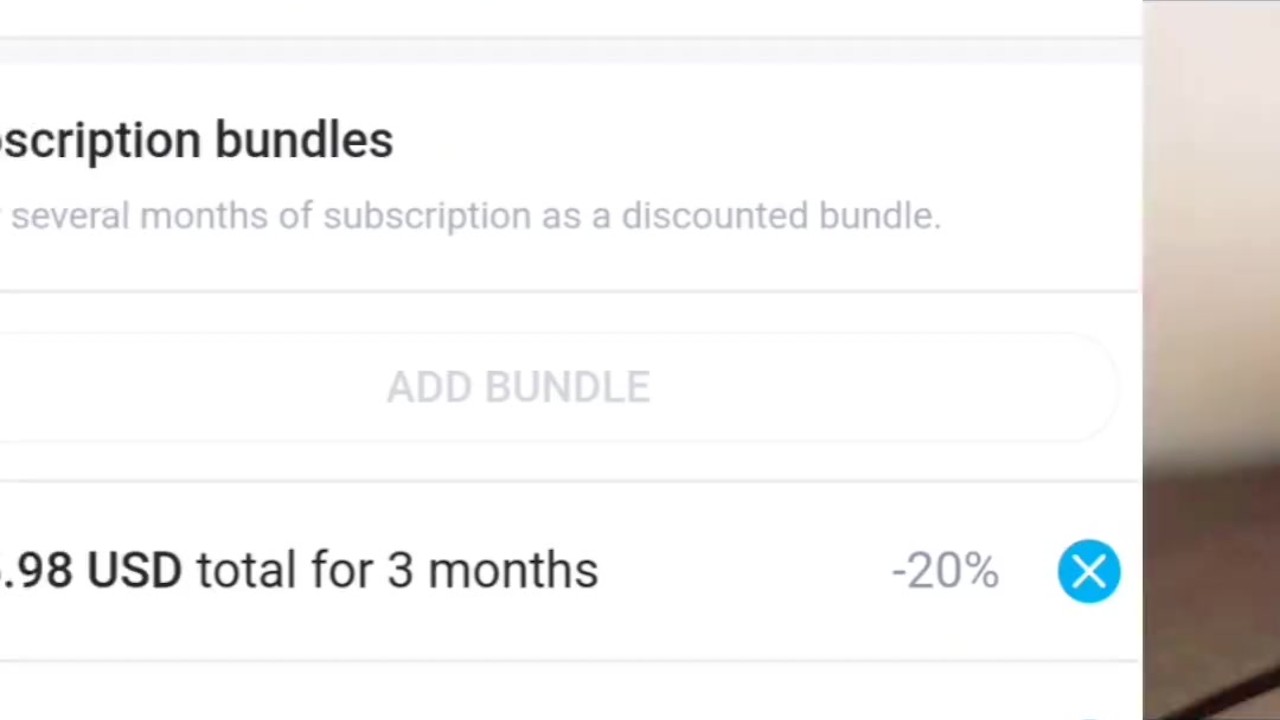Viewport: 1280px width, 720px height.
Task: Click the -20% discount label
Action: (x=945, y=571)
